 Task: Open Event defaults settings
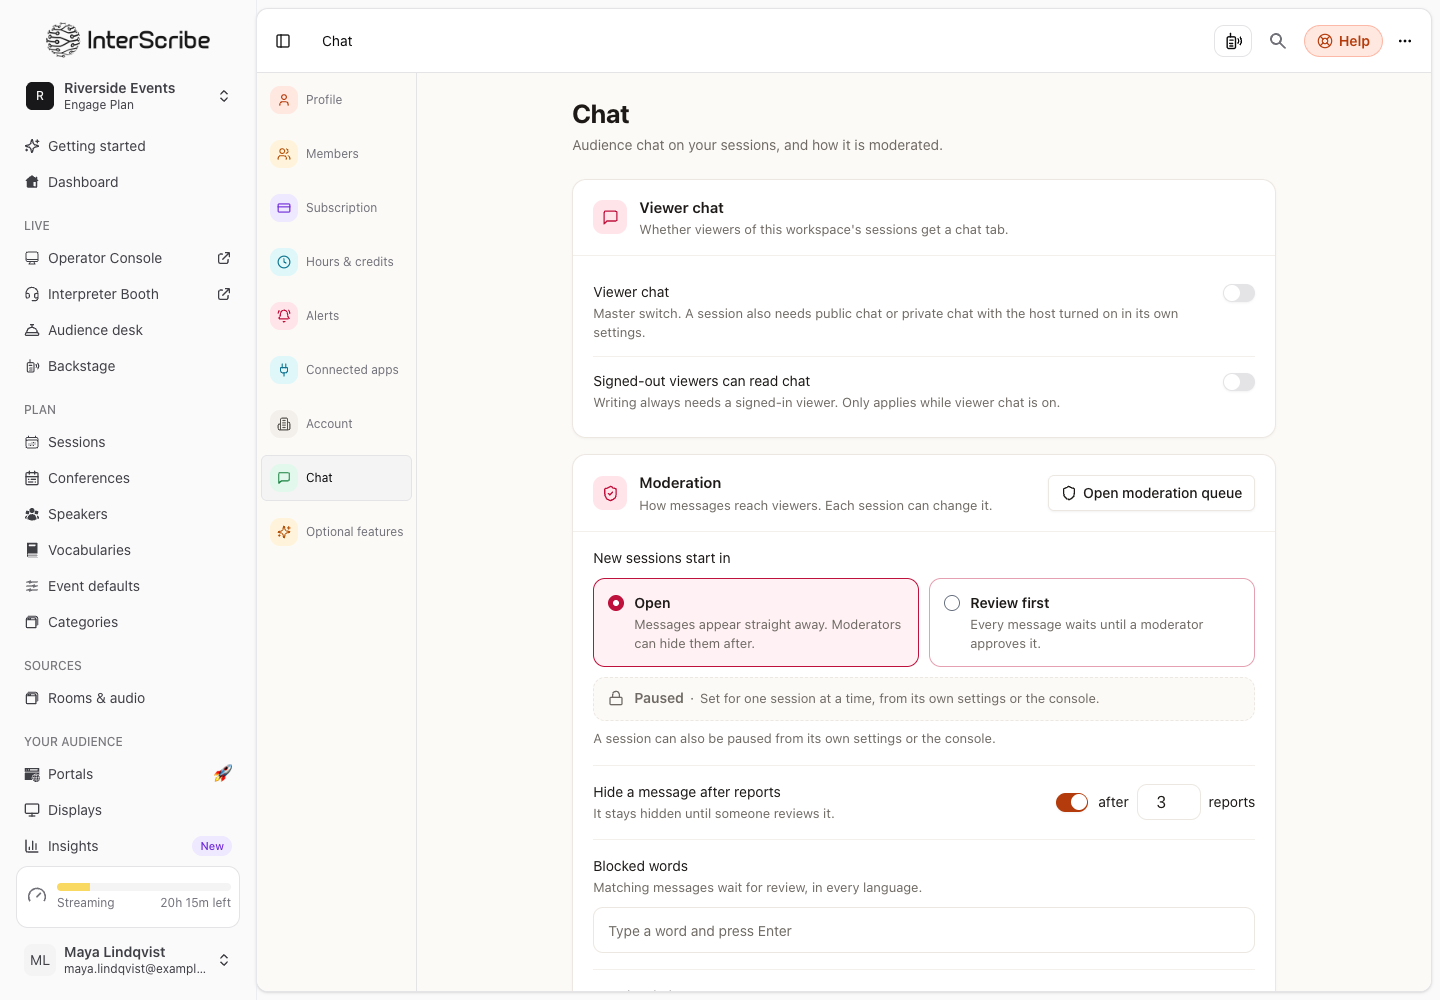[128, 586]
